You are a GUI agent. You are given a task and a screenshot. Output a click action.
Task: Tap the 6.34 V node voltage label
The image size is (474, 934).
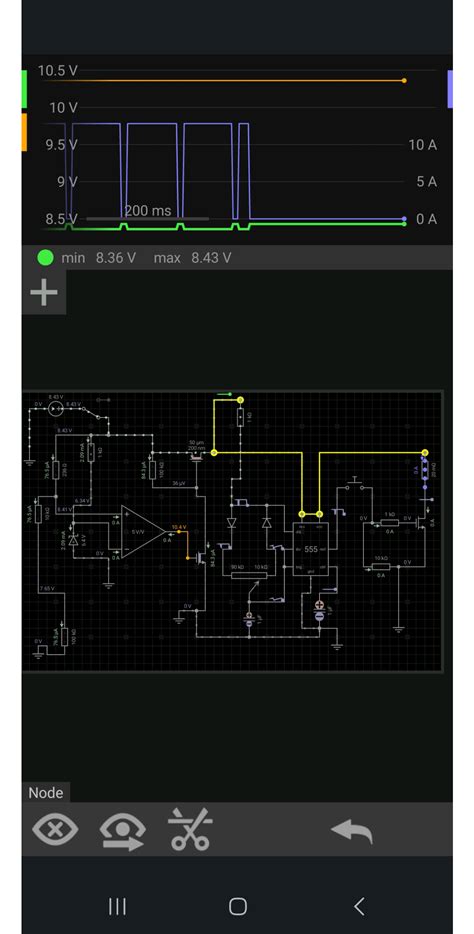coord(82,501)
